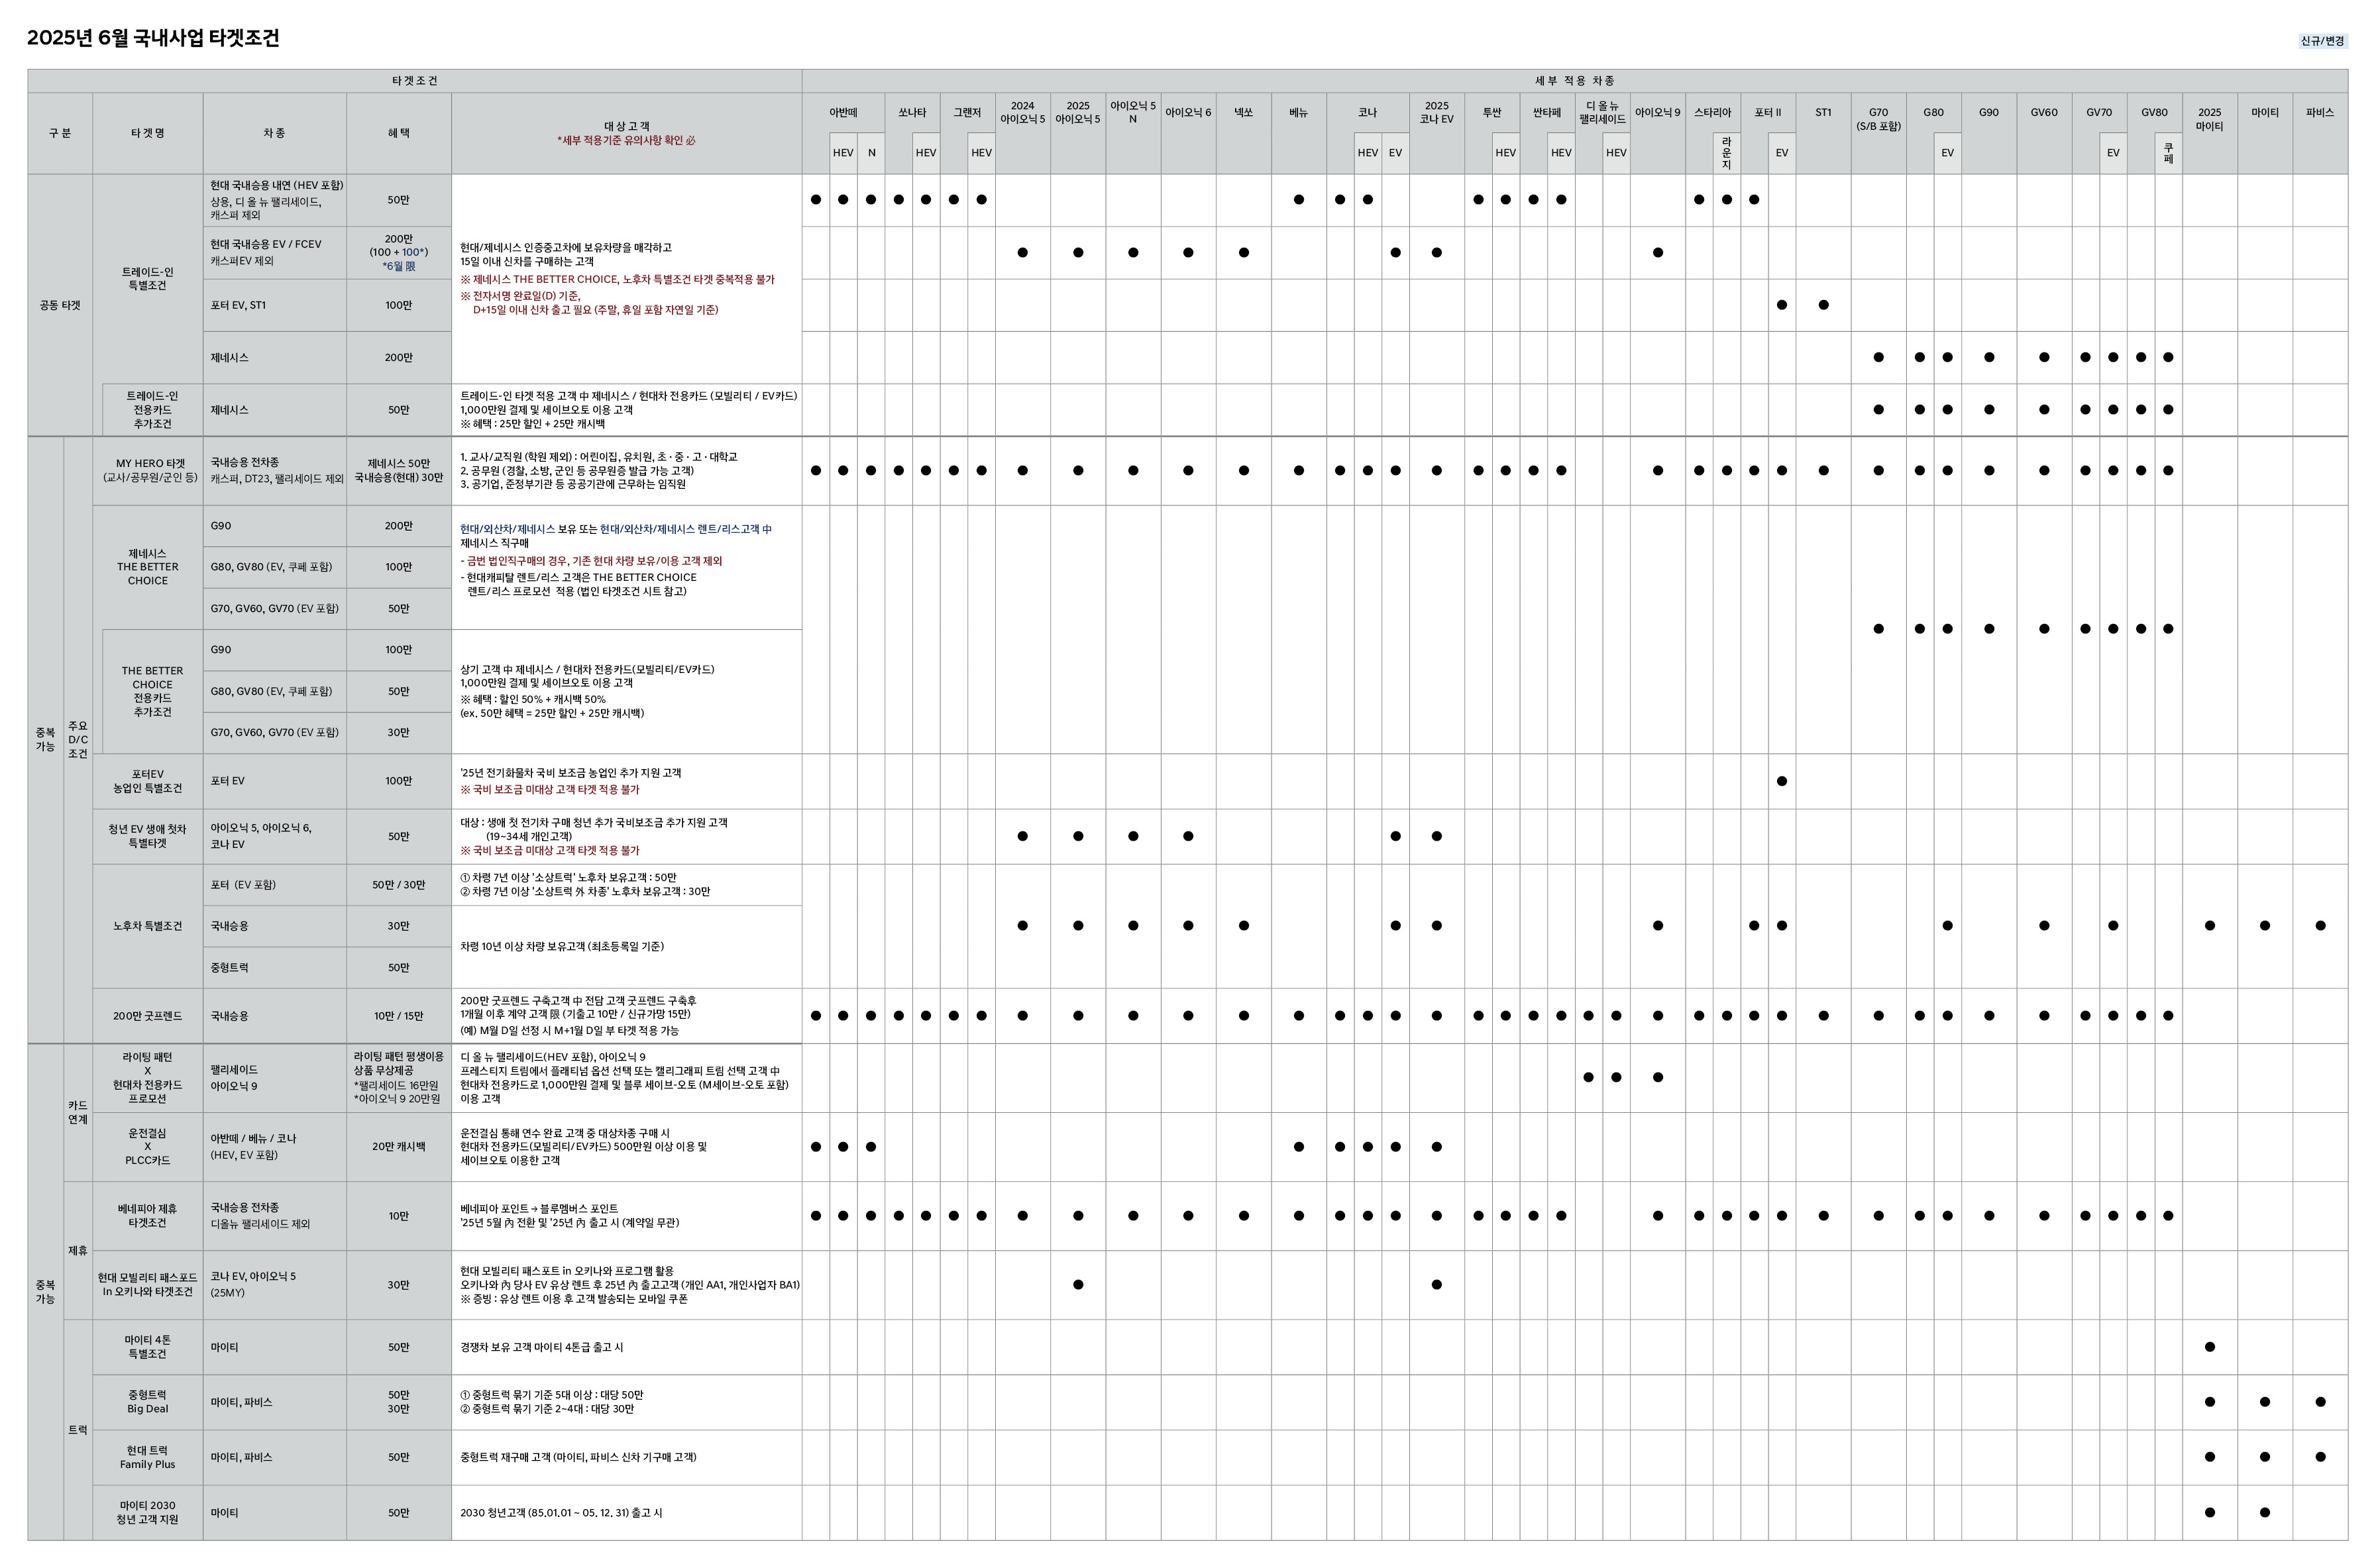Select the '투싼' column header

tap(1492, 113)
